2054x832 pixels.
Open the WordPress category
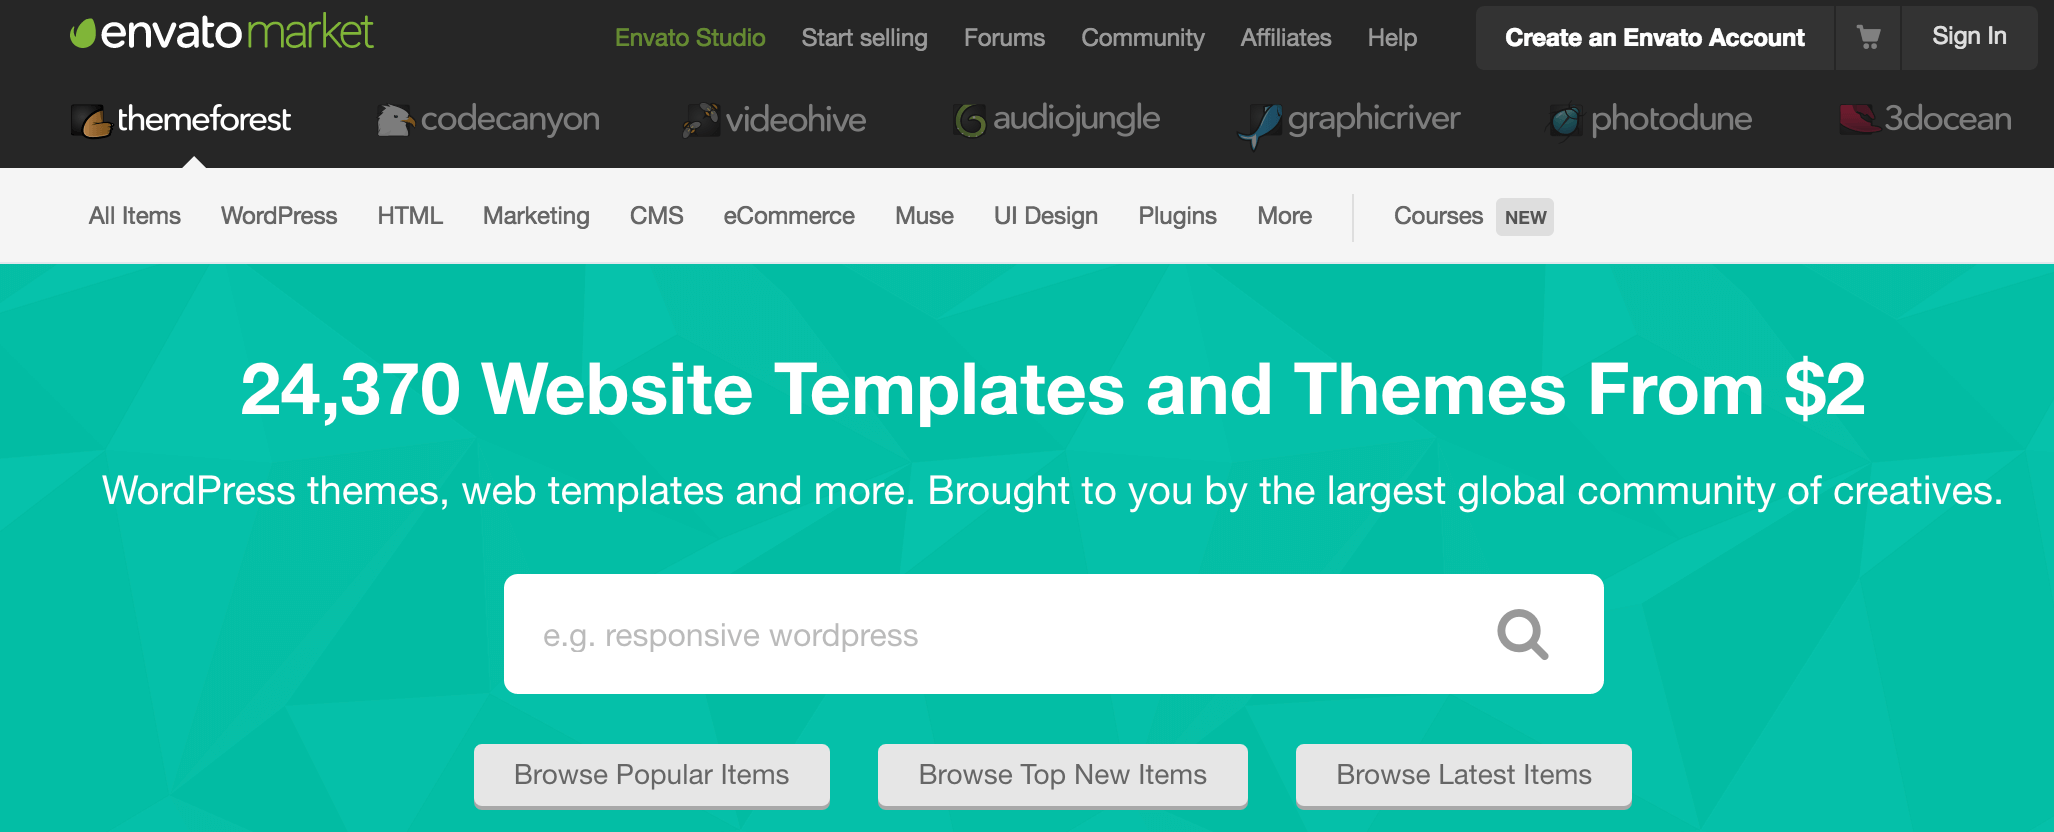point(279,216)
